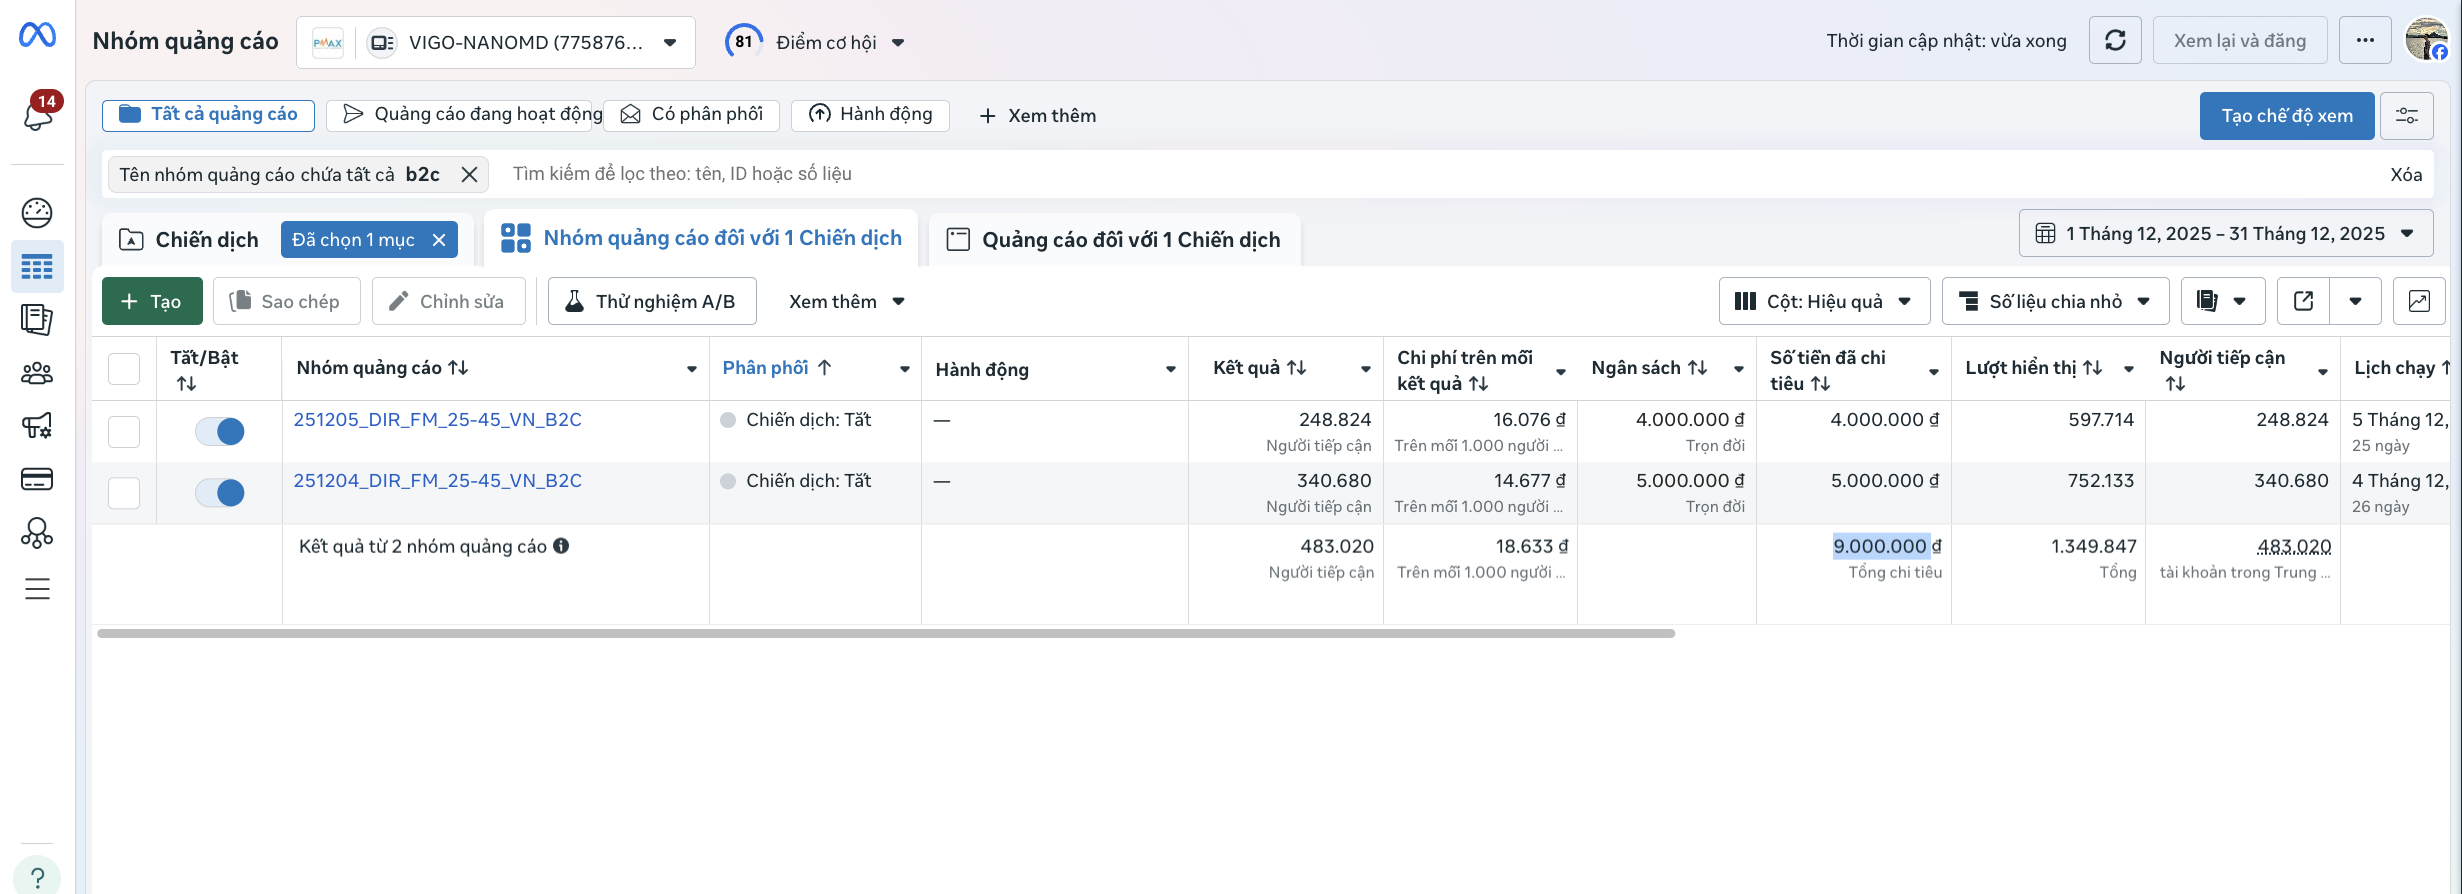The width and height of the screenshot is (2462, 894).
Task: Expand the Cột: Hiệu quả columns dropdown
Action: tap(1824, 301)
